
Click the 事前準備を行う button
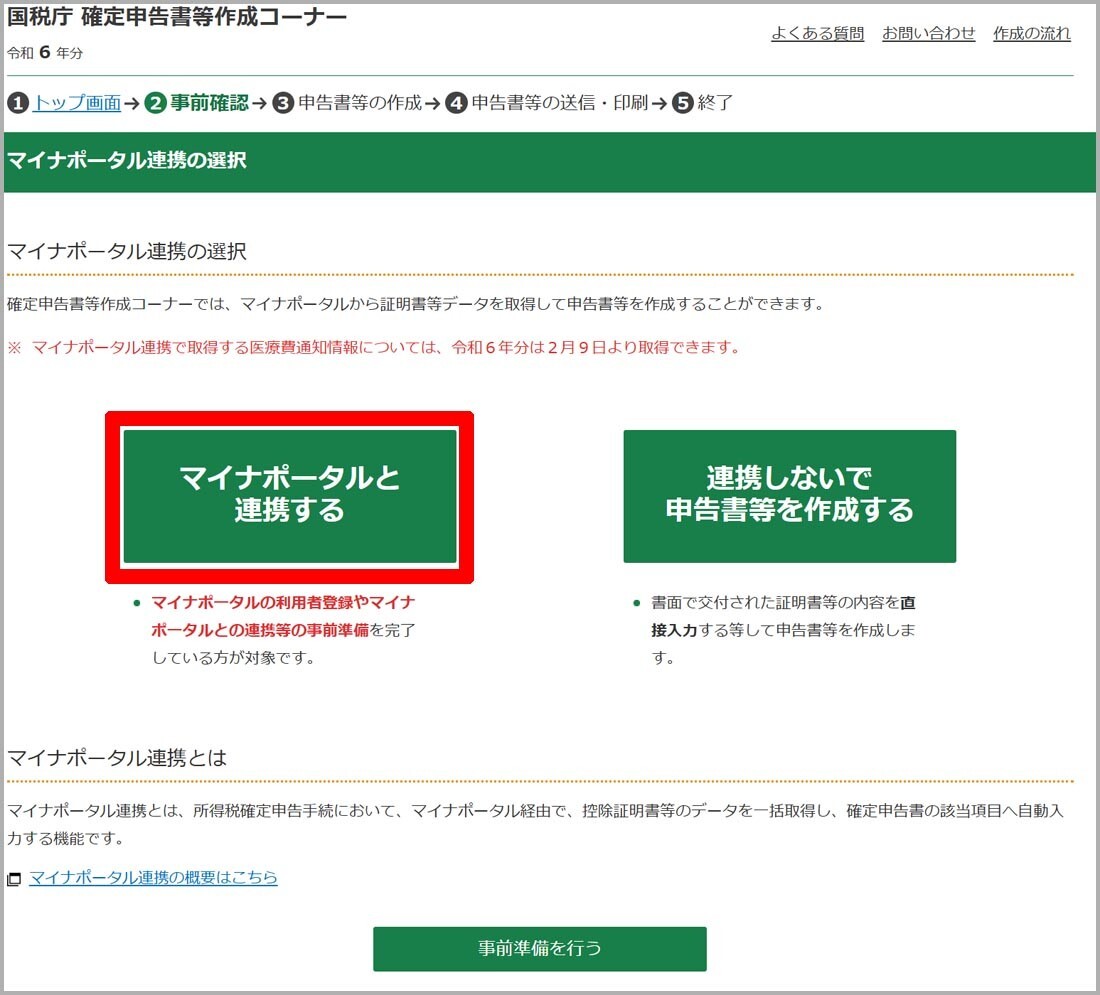click(539, 949)
